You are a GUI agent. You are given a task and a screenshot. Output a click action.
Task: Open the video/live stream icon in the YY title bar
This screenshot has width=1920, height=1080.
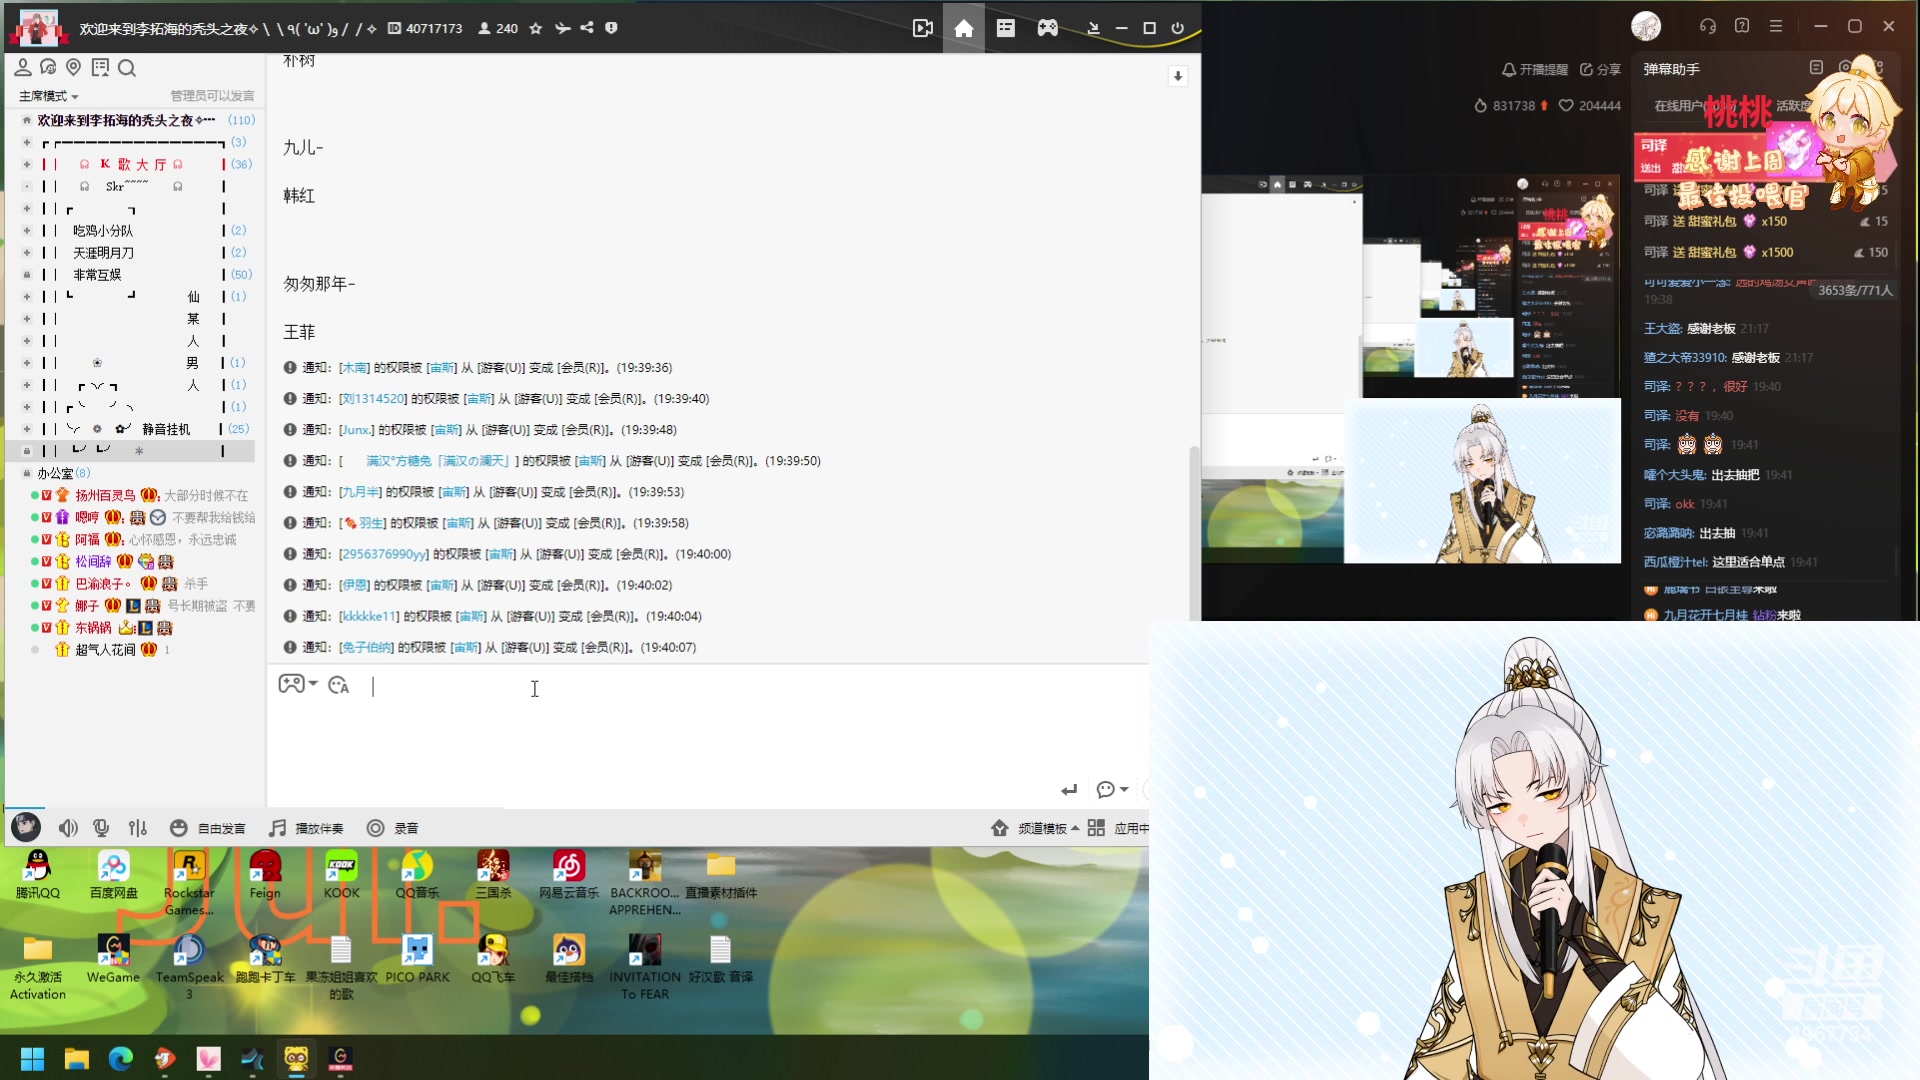pyautogui.click(x=922, y=28)
